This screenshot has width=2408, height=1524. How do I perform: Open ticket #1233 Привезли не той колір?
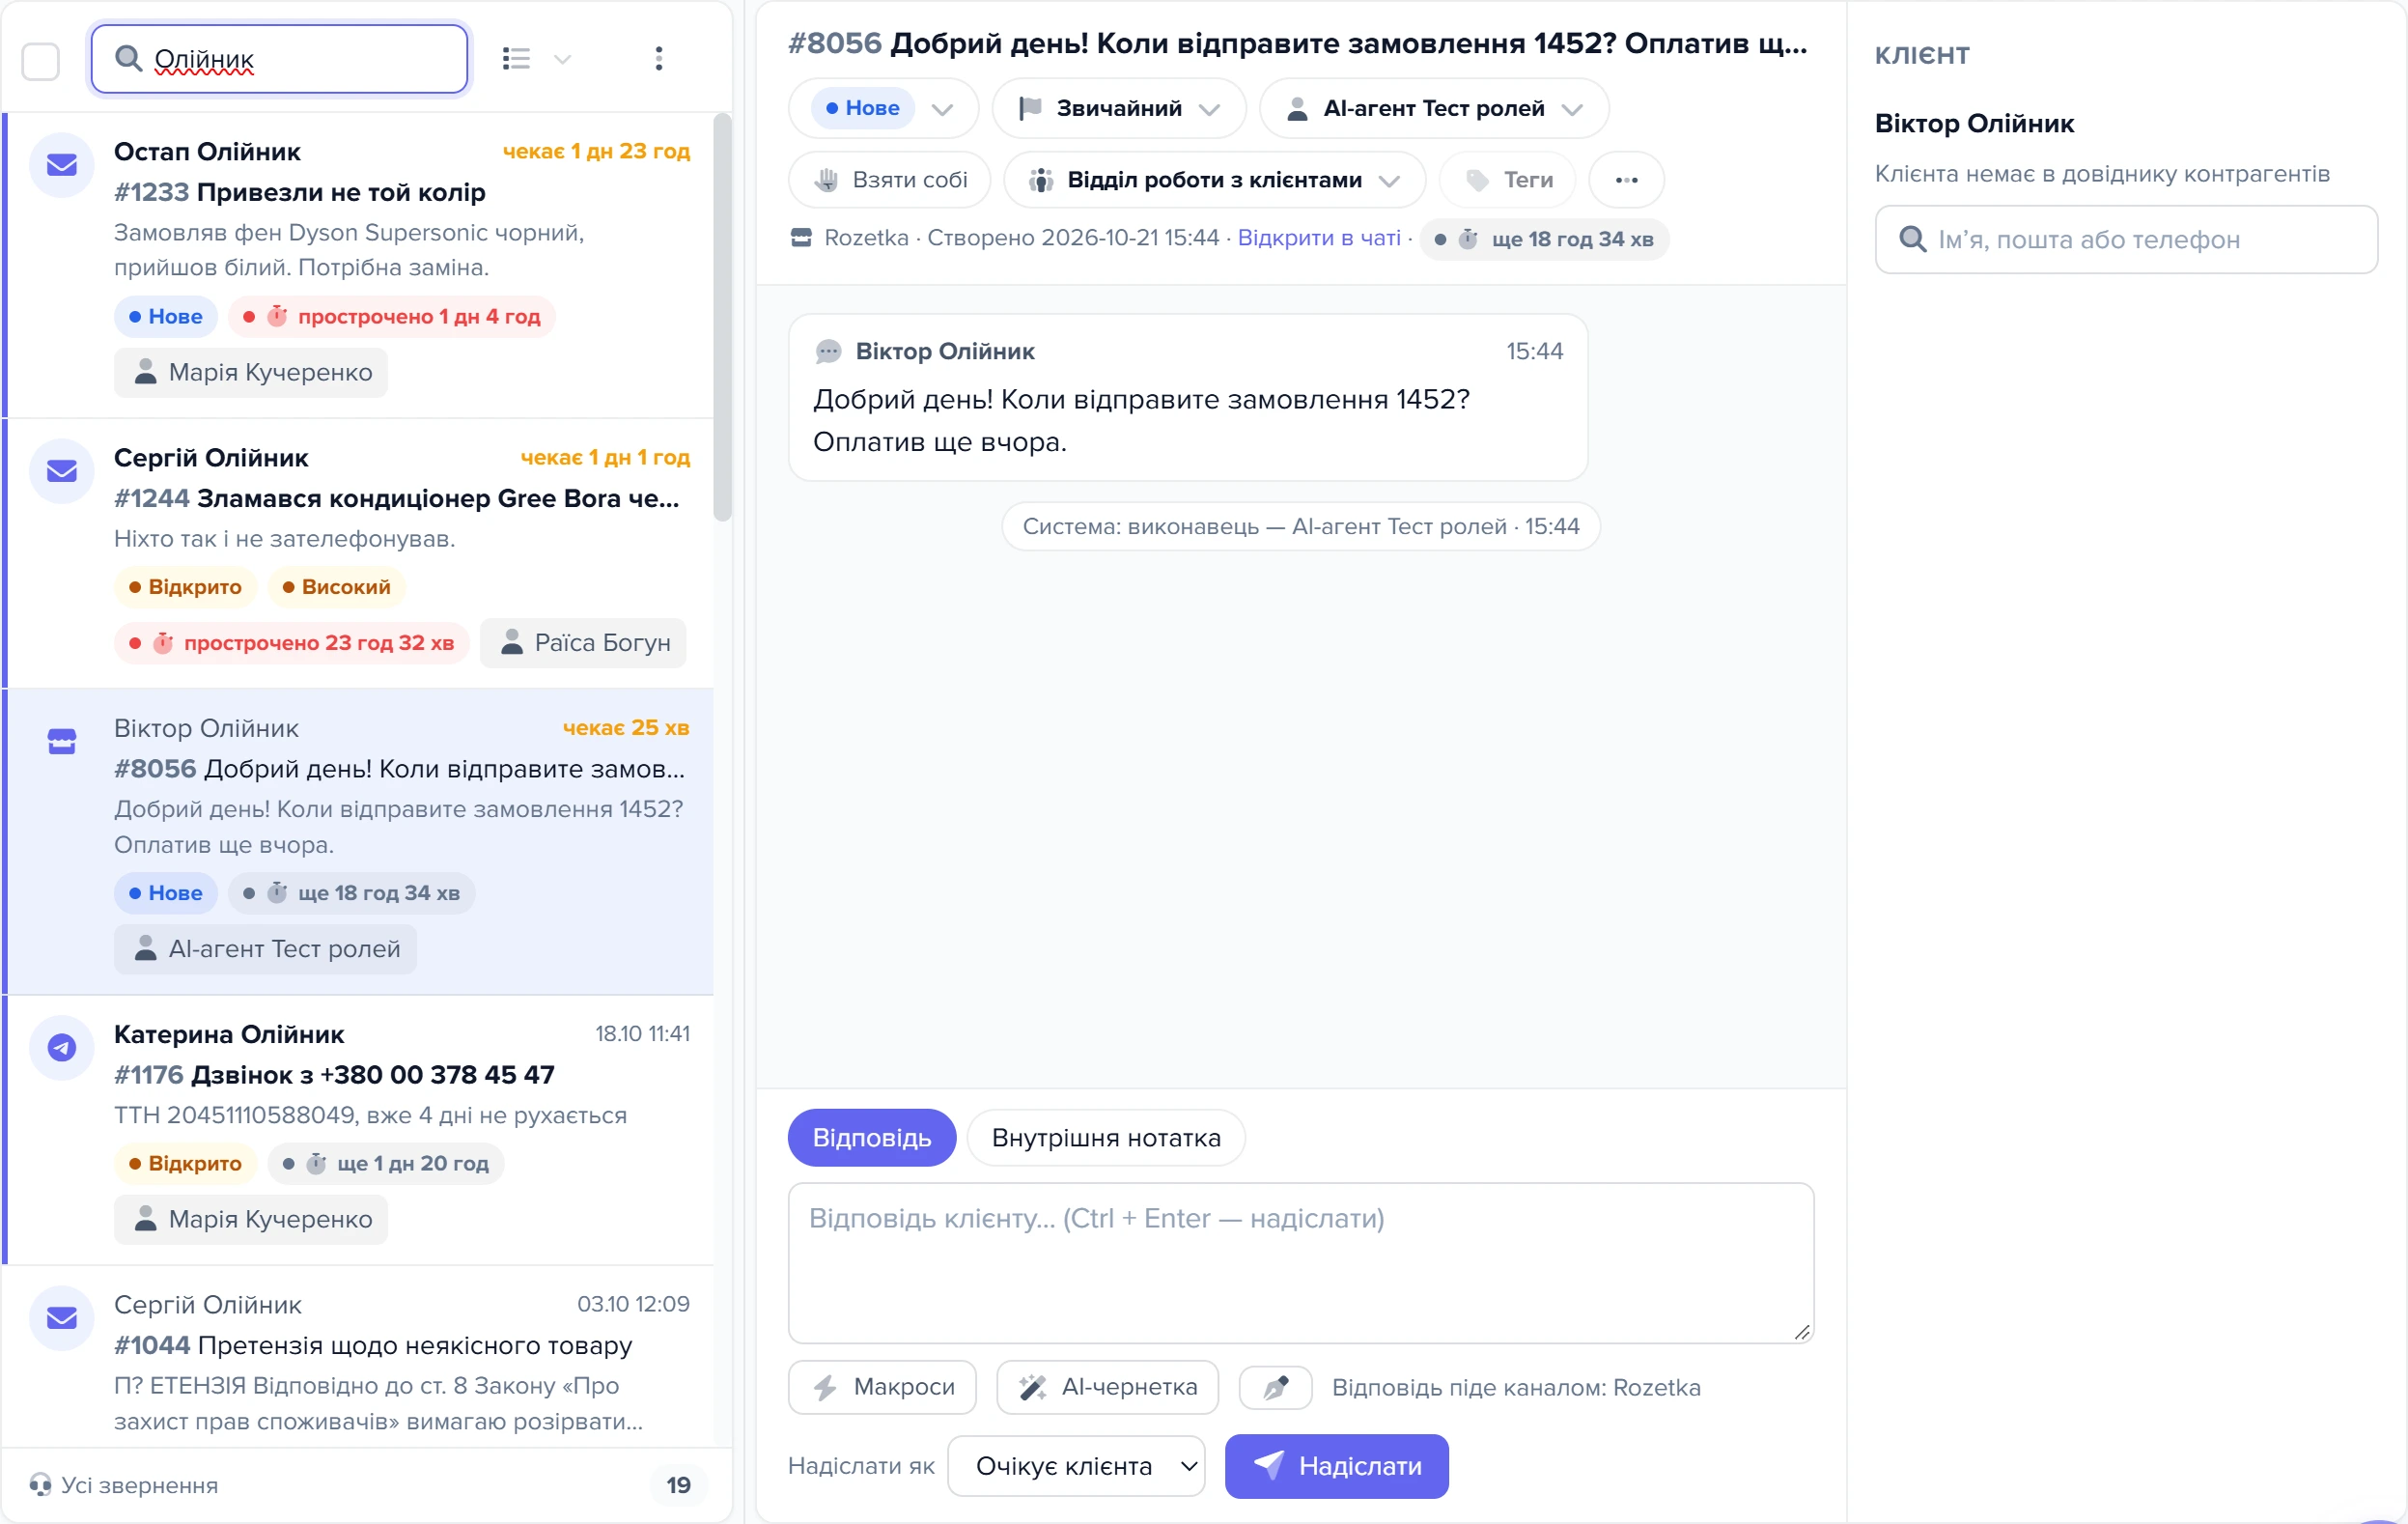point(359,265)
